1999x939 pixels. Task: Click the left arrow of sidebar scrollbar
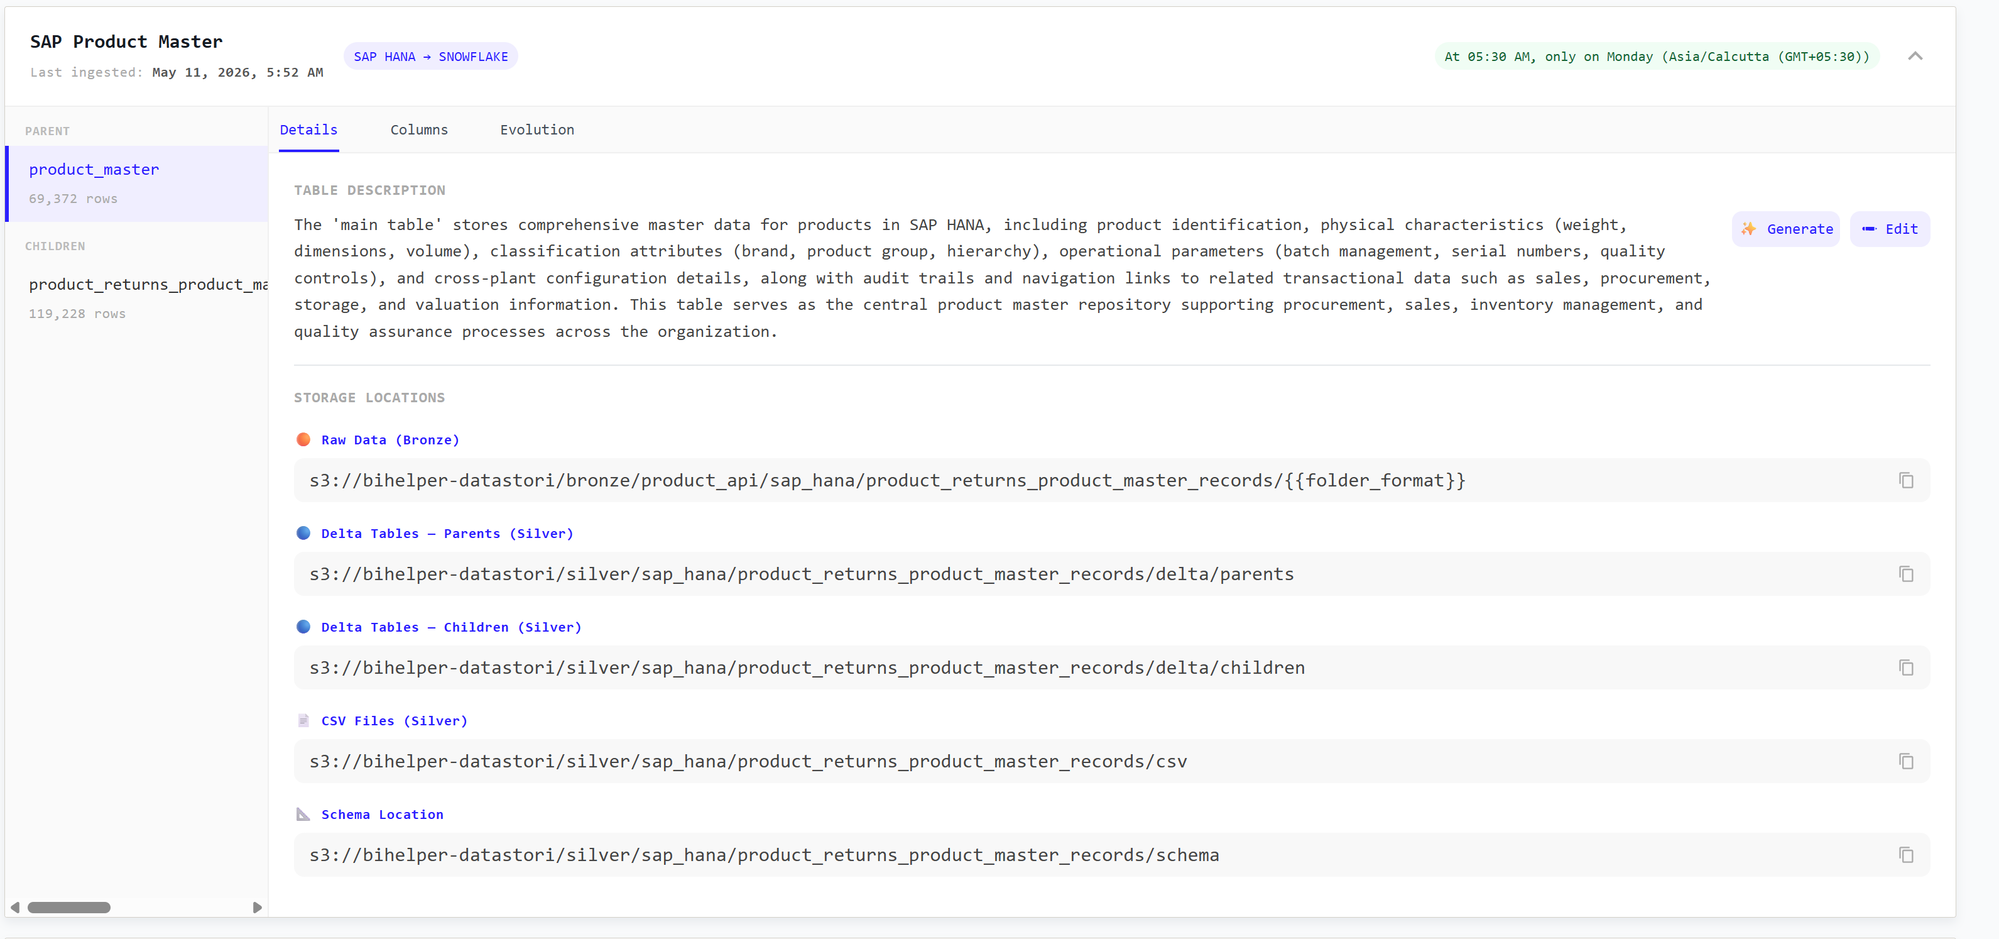pos(15,907)
